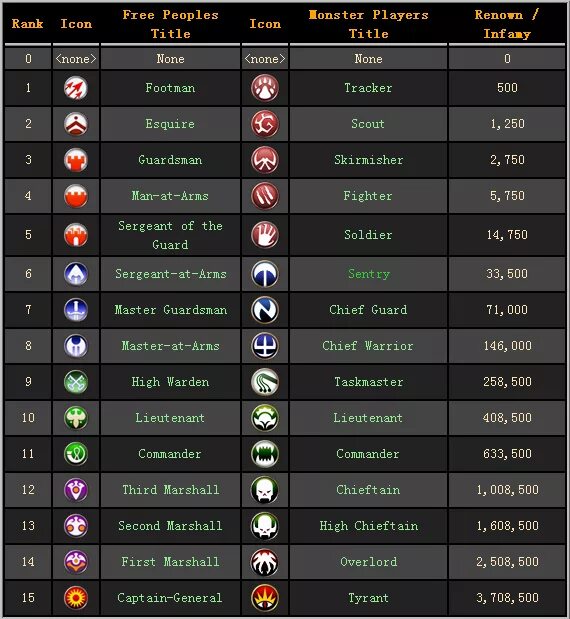Click the Tracker paw icon
The image size is (570, 619).
click(x=265, y=88)
